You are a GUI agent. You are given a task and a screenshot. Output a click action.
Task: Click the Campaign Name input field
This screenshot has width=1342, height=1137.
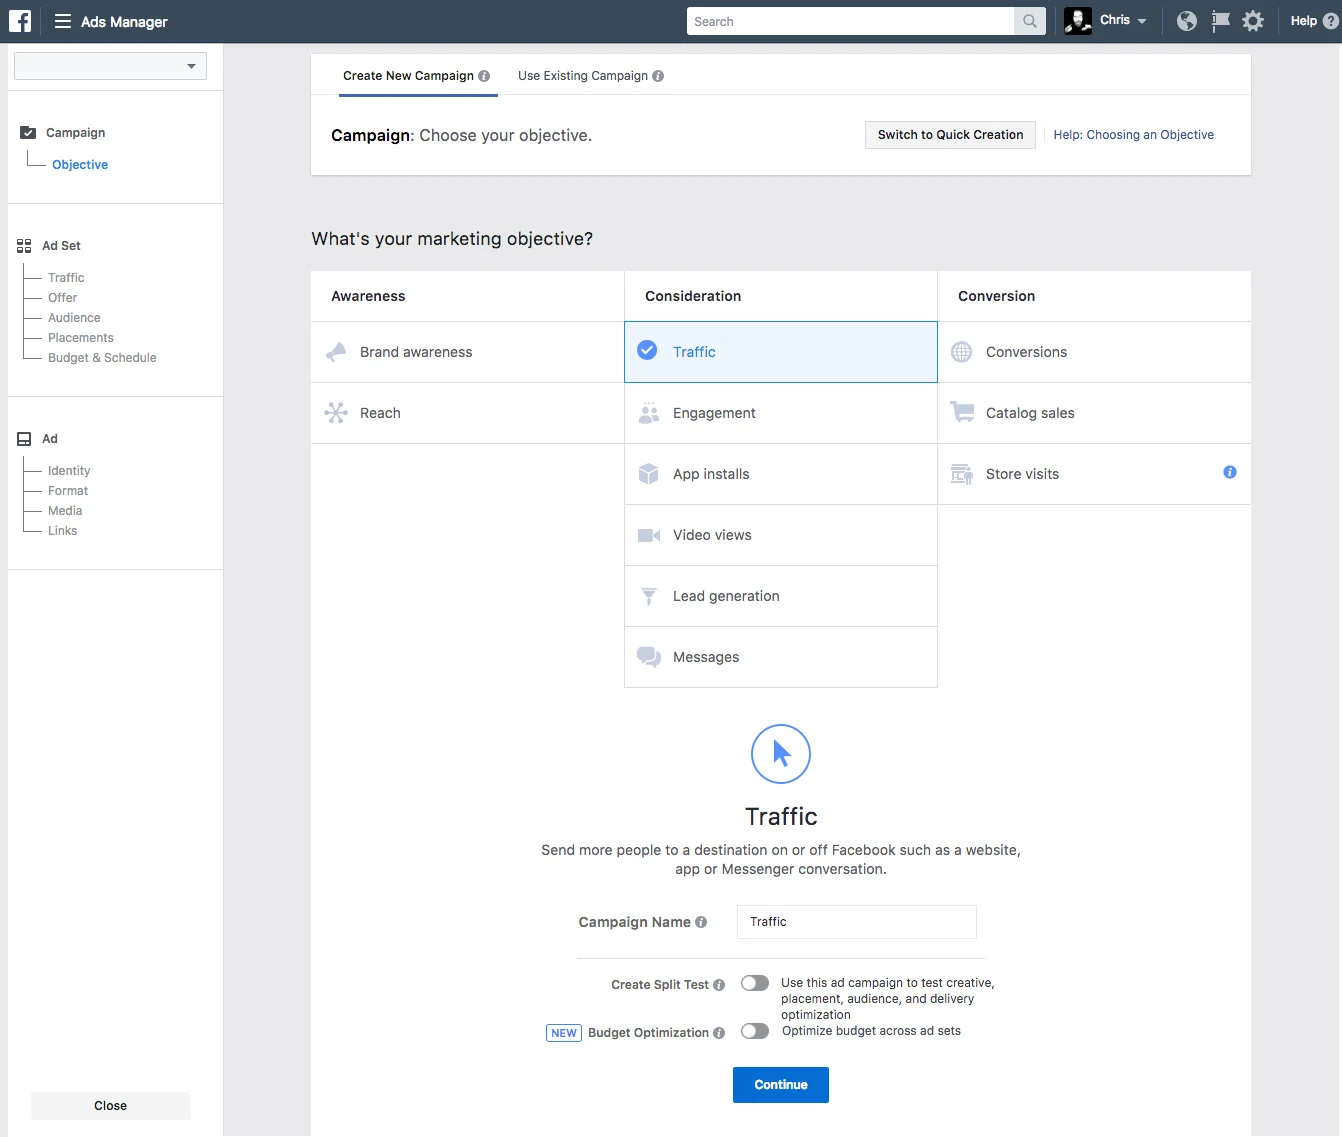pos(857,922)
